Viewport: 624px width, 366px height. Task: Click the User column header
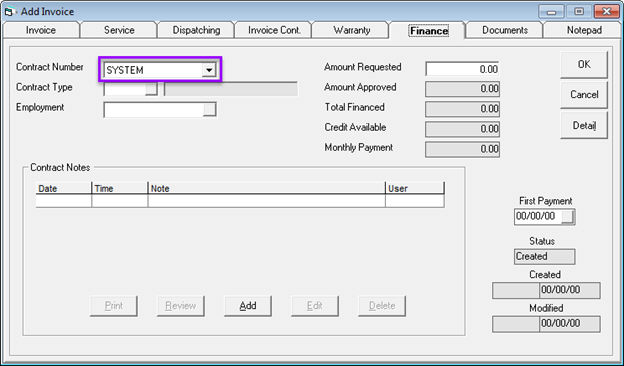tap(415, 189)
